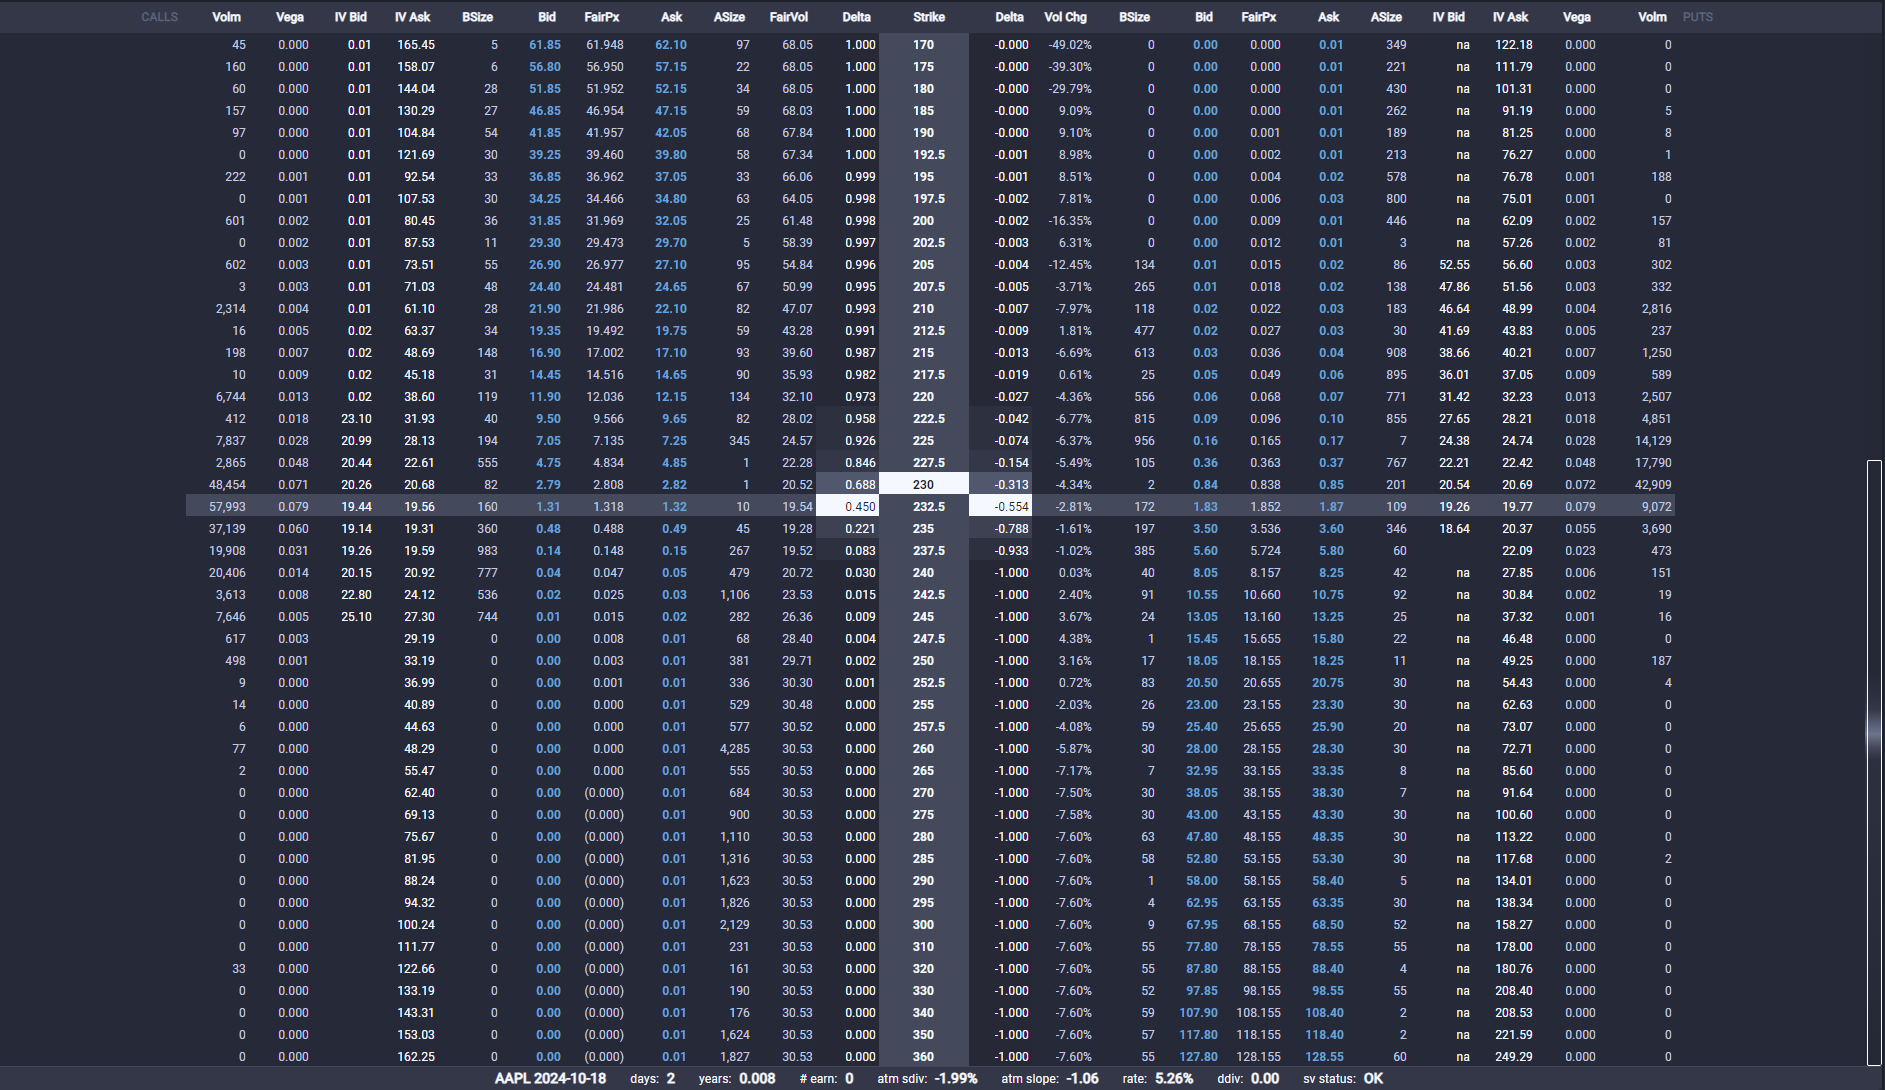
Task: Select the 250 strike cell
Action: [x=923, y=661]
